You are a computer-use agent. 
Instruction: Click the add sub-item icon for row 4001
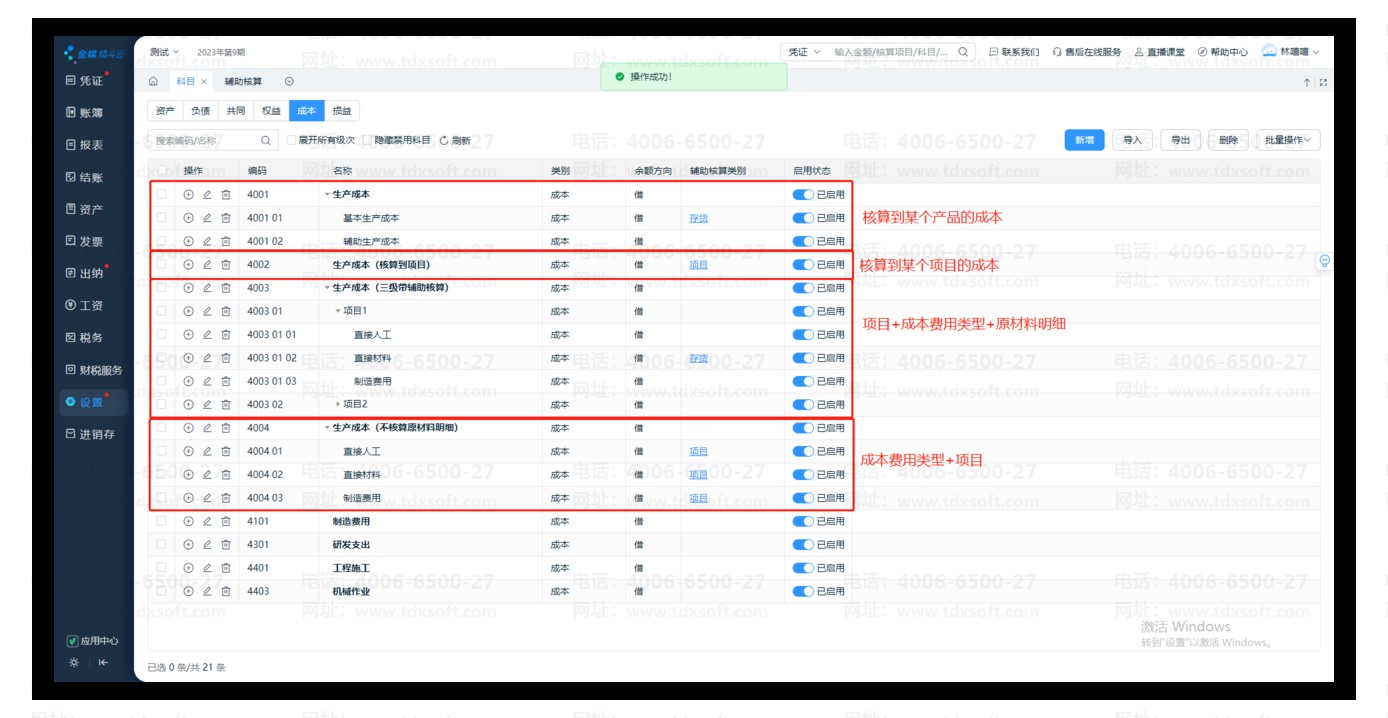tap(189, 194)
